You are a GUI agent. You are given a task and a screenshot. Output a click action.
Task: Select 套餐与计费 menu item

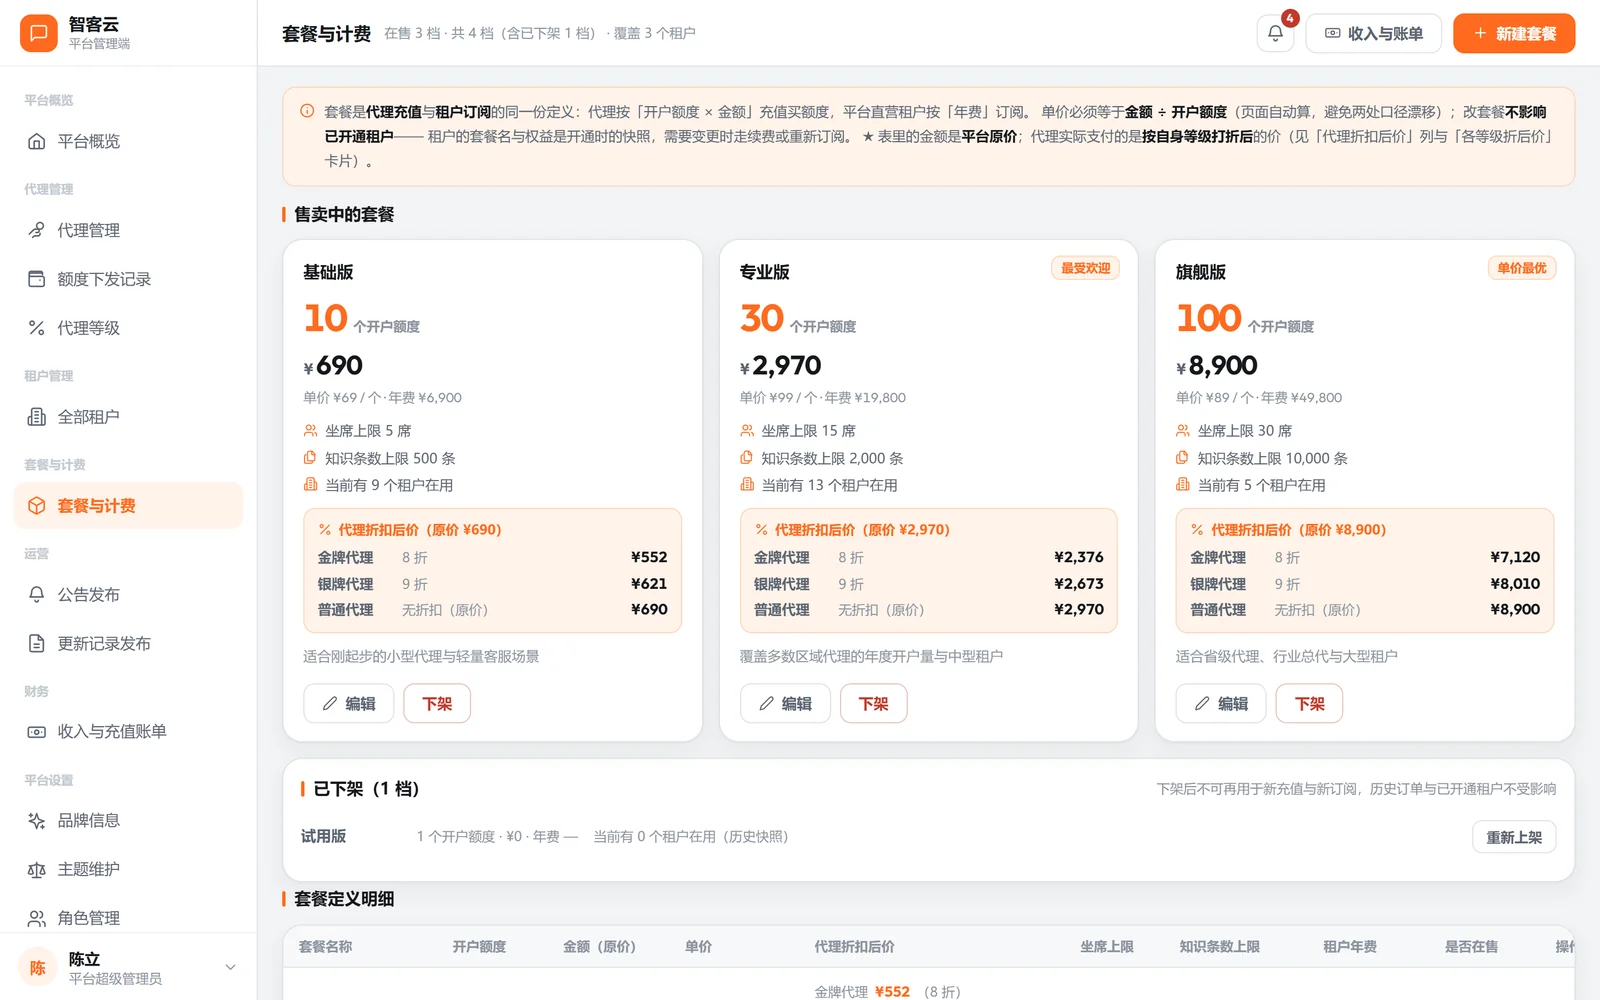128,506
